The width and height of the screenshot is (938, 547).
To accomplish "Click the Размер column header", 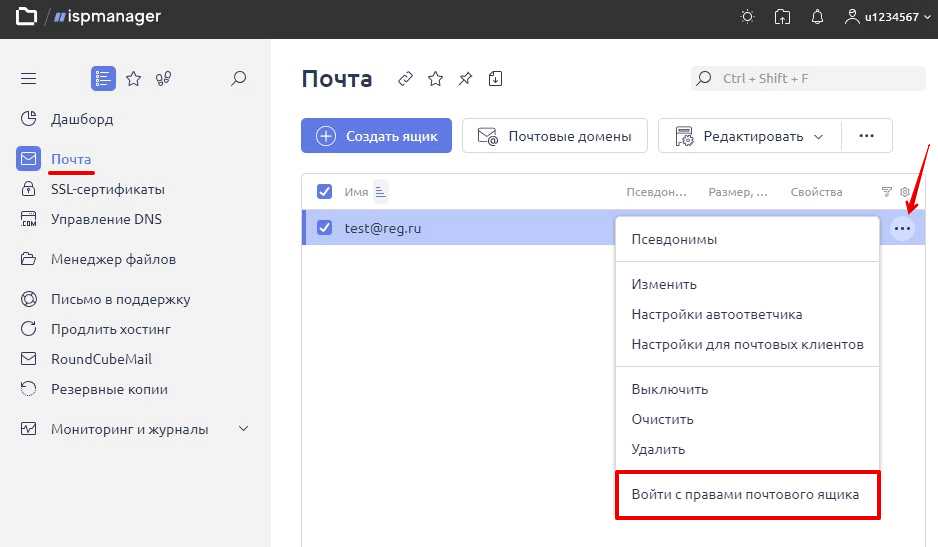I will tap(738, 192).
